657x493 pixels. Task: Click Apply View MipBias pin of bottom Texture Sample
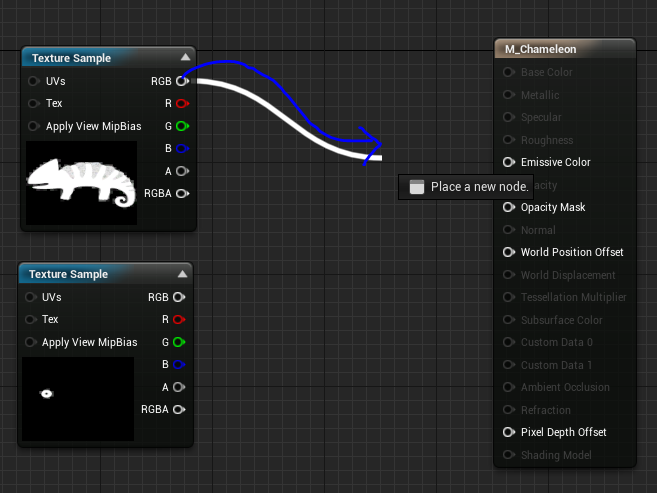(x=31, y=342)
